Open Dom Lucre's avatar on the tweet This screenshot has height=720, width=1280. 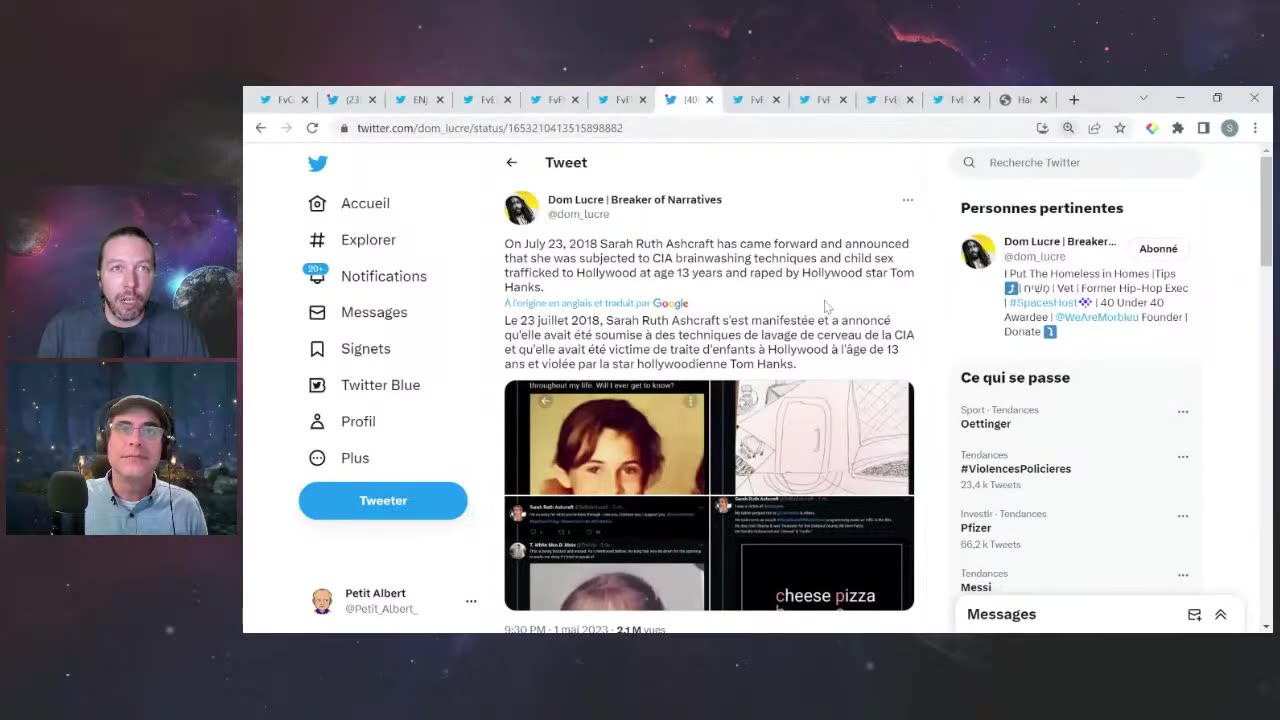[521, 207]
